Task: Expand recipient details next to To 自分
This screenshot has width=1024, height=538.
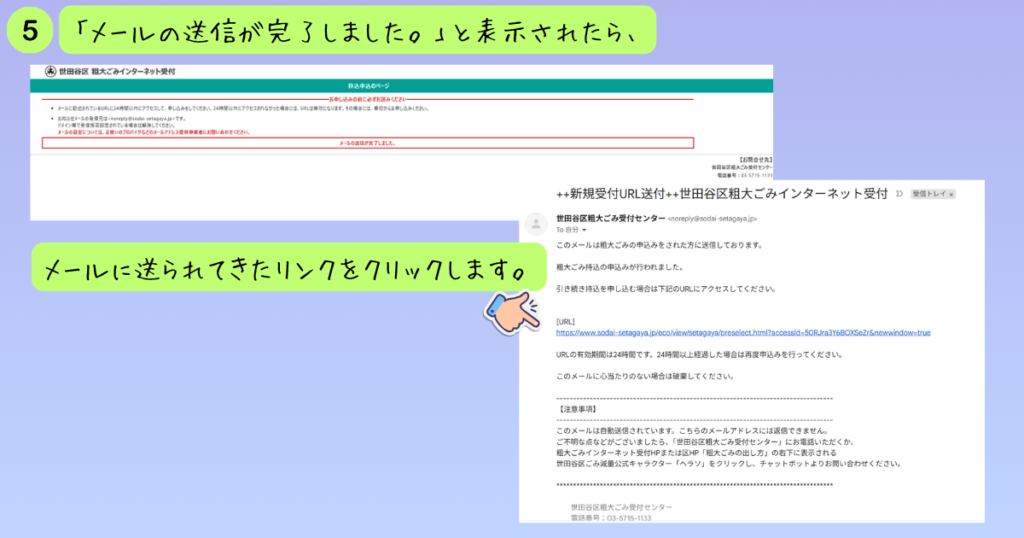Action: [x=584, y=230]
